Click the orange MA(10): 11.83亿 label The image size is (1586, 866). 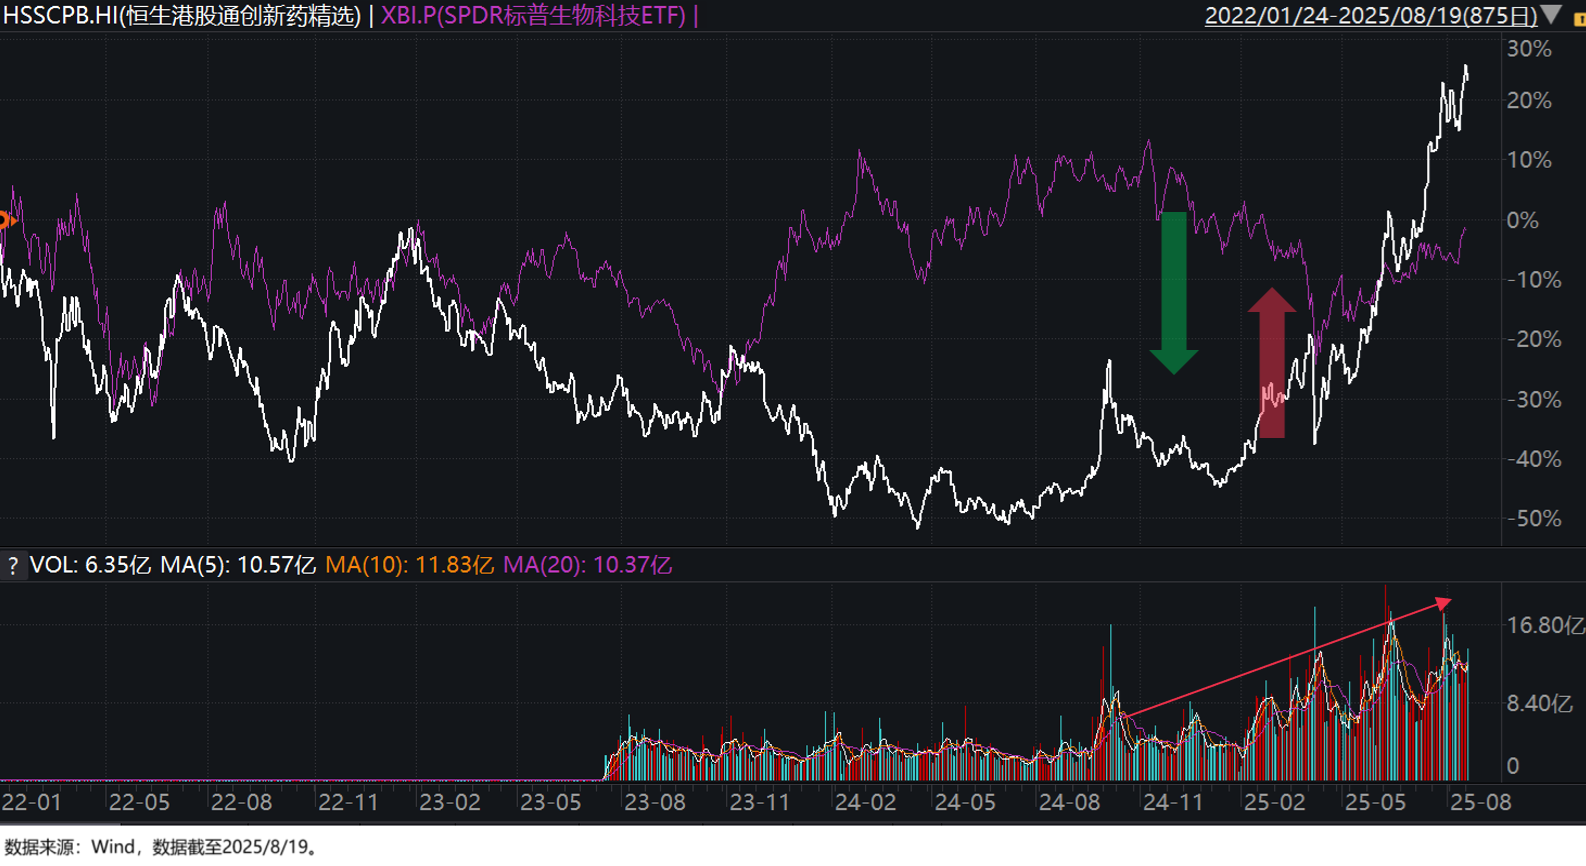[x=409, y=565]
